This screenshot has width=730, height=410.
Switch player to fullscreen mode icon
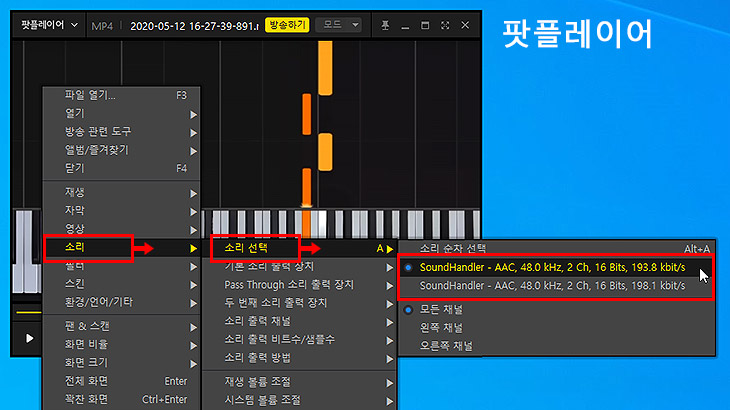pos(445,26)
